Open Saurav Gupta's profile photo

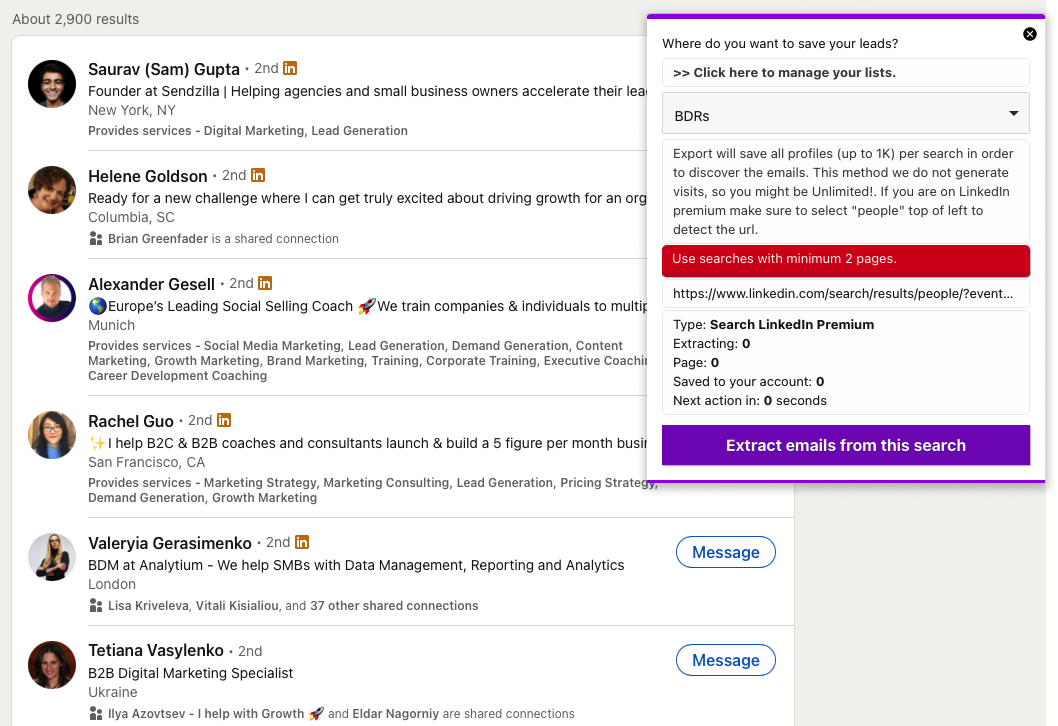52,84
